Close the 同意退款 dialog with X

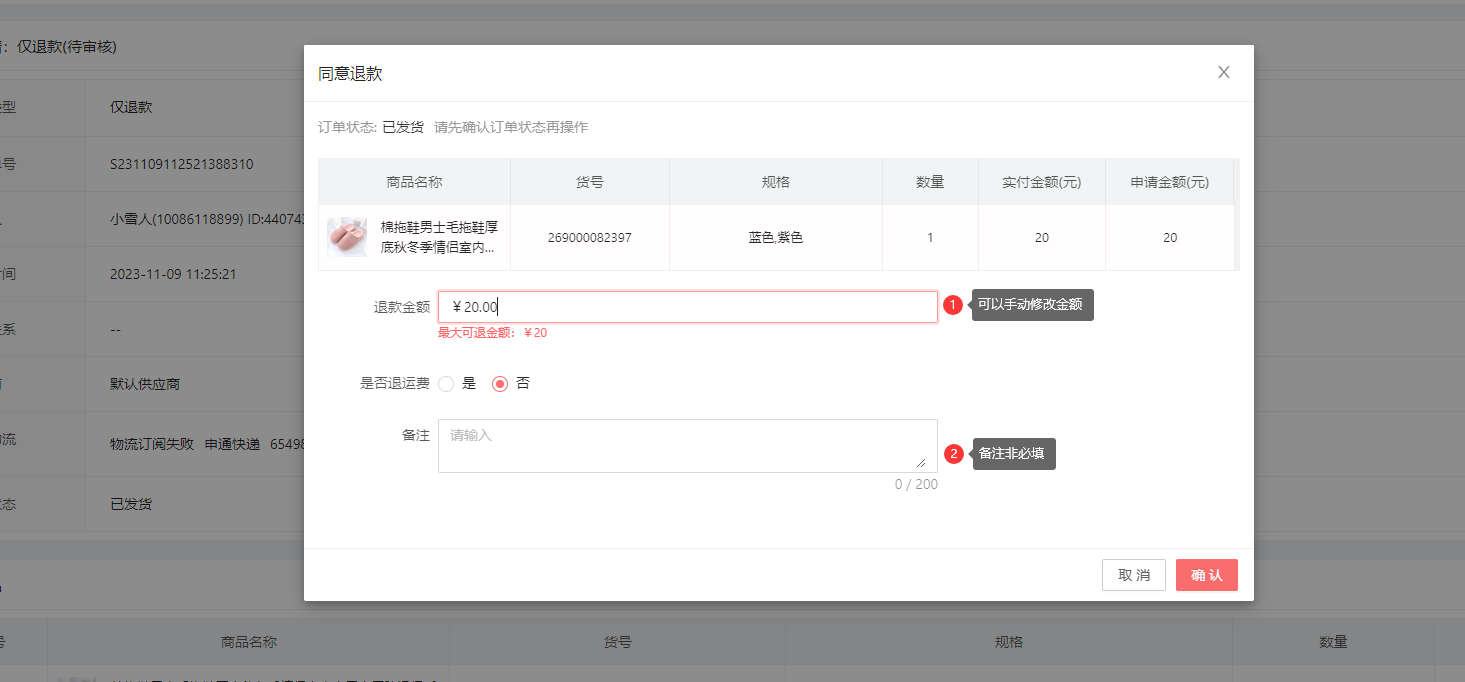(x=1223, y=72)
